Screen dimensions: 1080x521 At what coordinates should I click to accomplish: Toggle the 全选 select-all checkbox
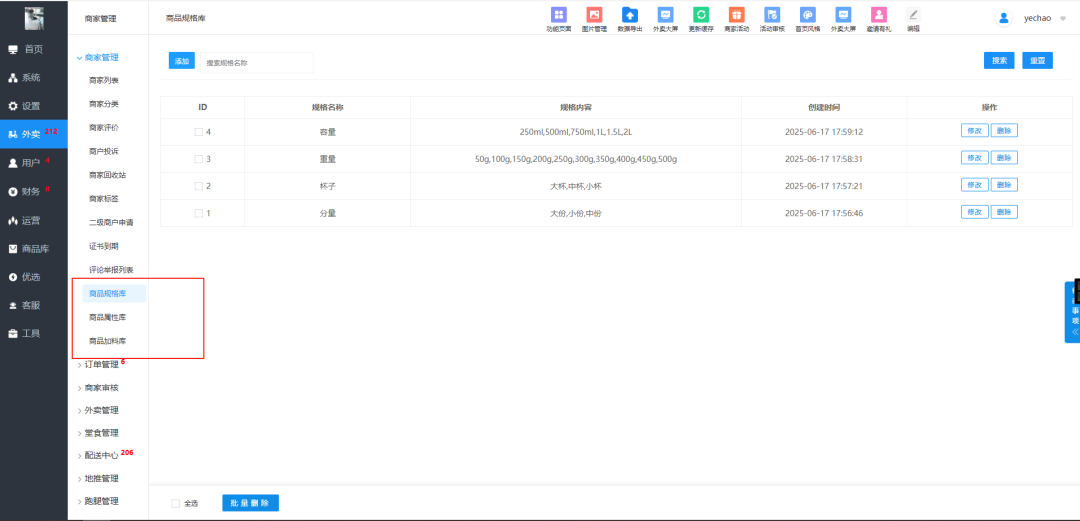click(176, 503)
